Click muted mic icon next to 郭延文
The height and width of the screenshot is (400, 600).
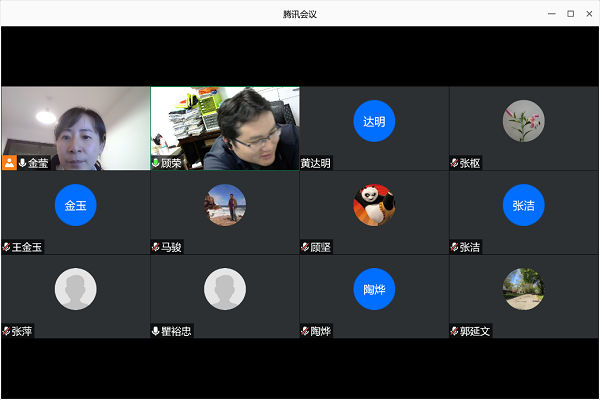[x=455, y=331]
